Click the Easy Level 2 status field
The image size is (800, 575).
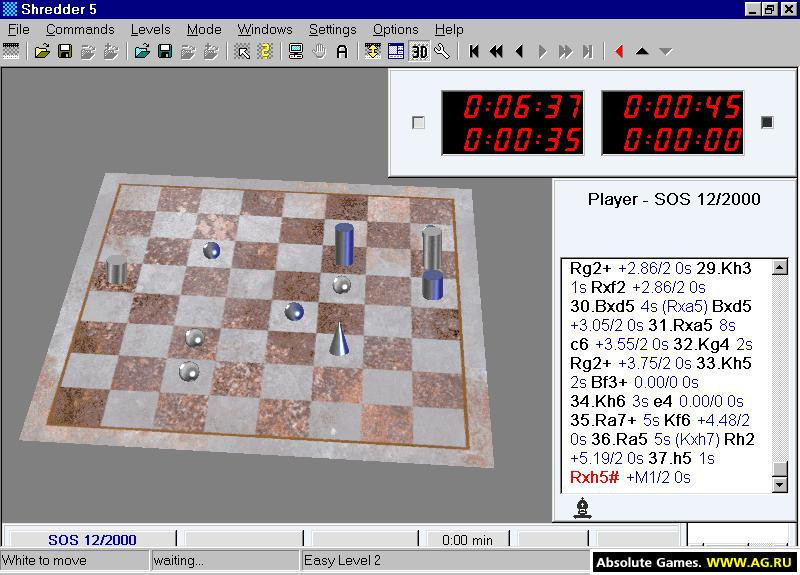pyautogui.click(x=444, y=560)
